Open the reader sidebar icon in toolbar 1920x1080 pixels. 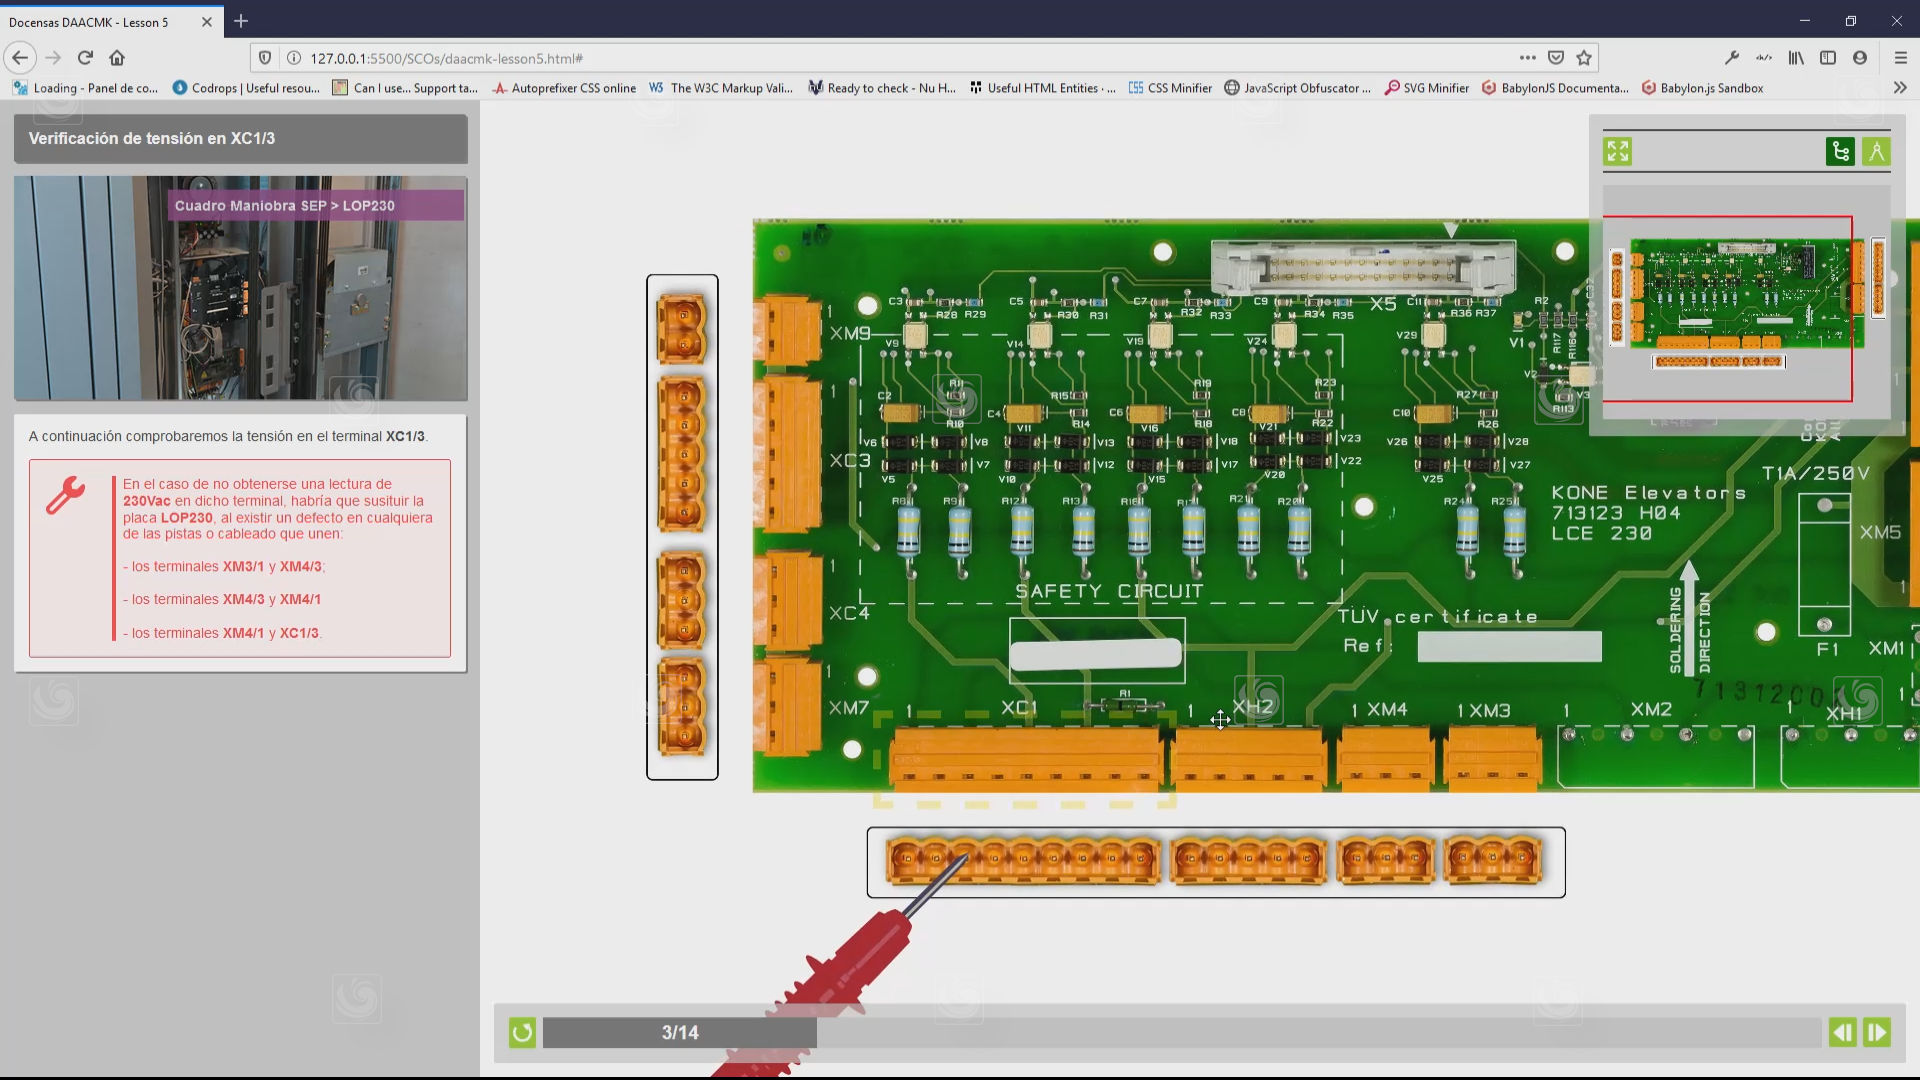1829,58
